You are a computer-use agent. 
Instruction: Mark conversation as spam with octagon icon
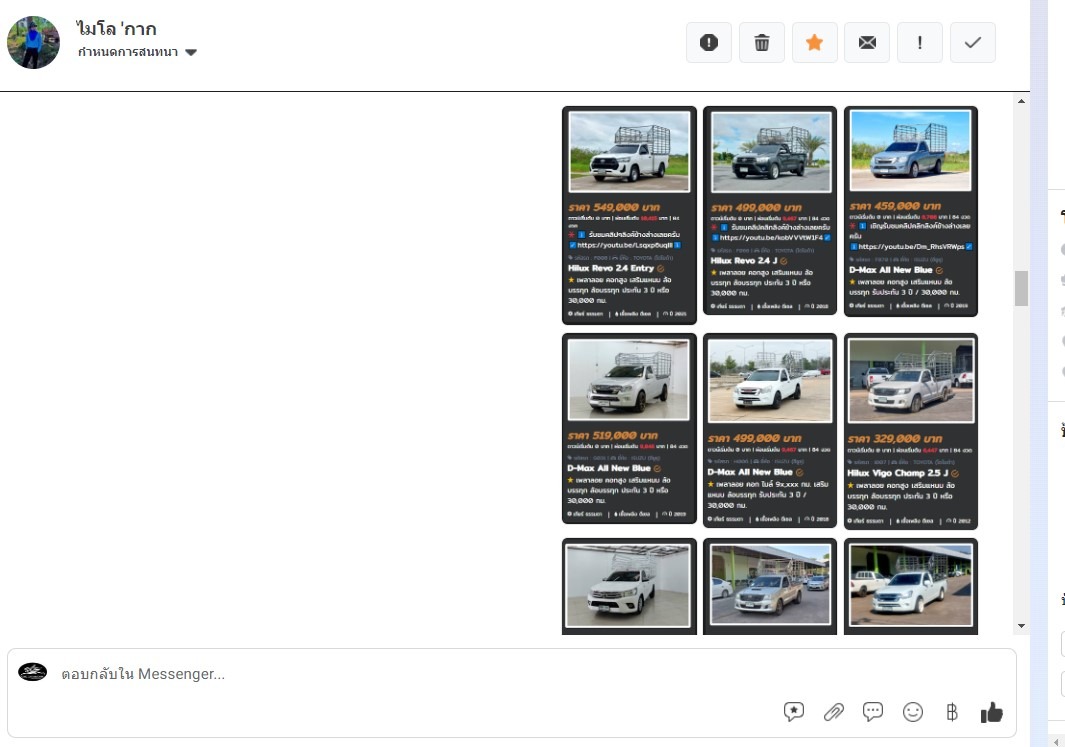tap(709, 43)
